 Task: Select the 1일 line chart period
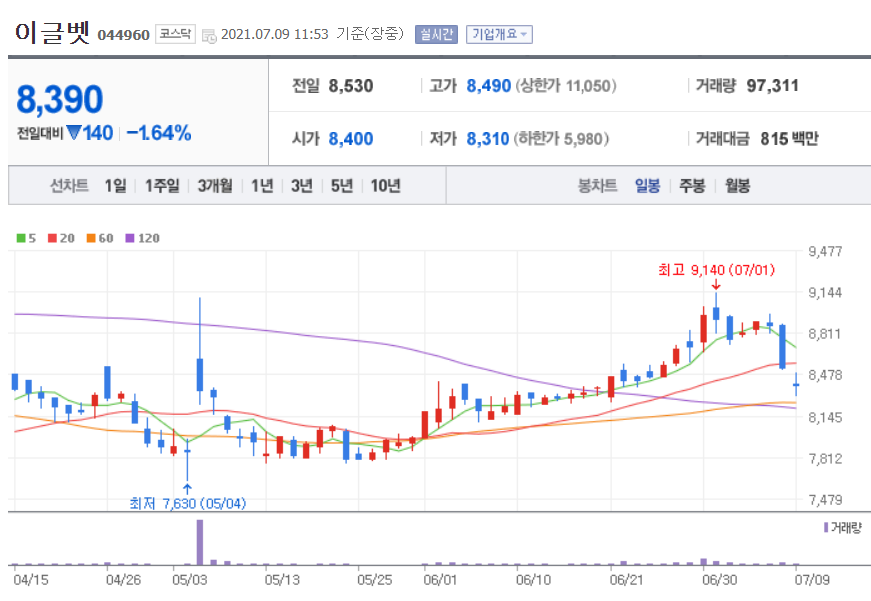click(x=116, y=186)
